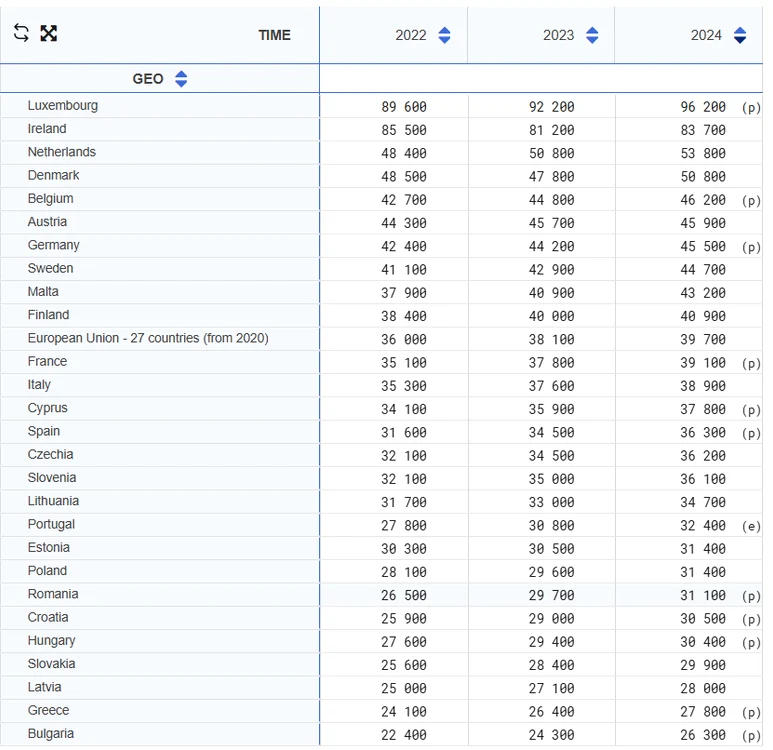Click Luxembourg 2022 value 89 600
The width and height of the screenshot is (773, 750).
click(404, 107)
